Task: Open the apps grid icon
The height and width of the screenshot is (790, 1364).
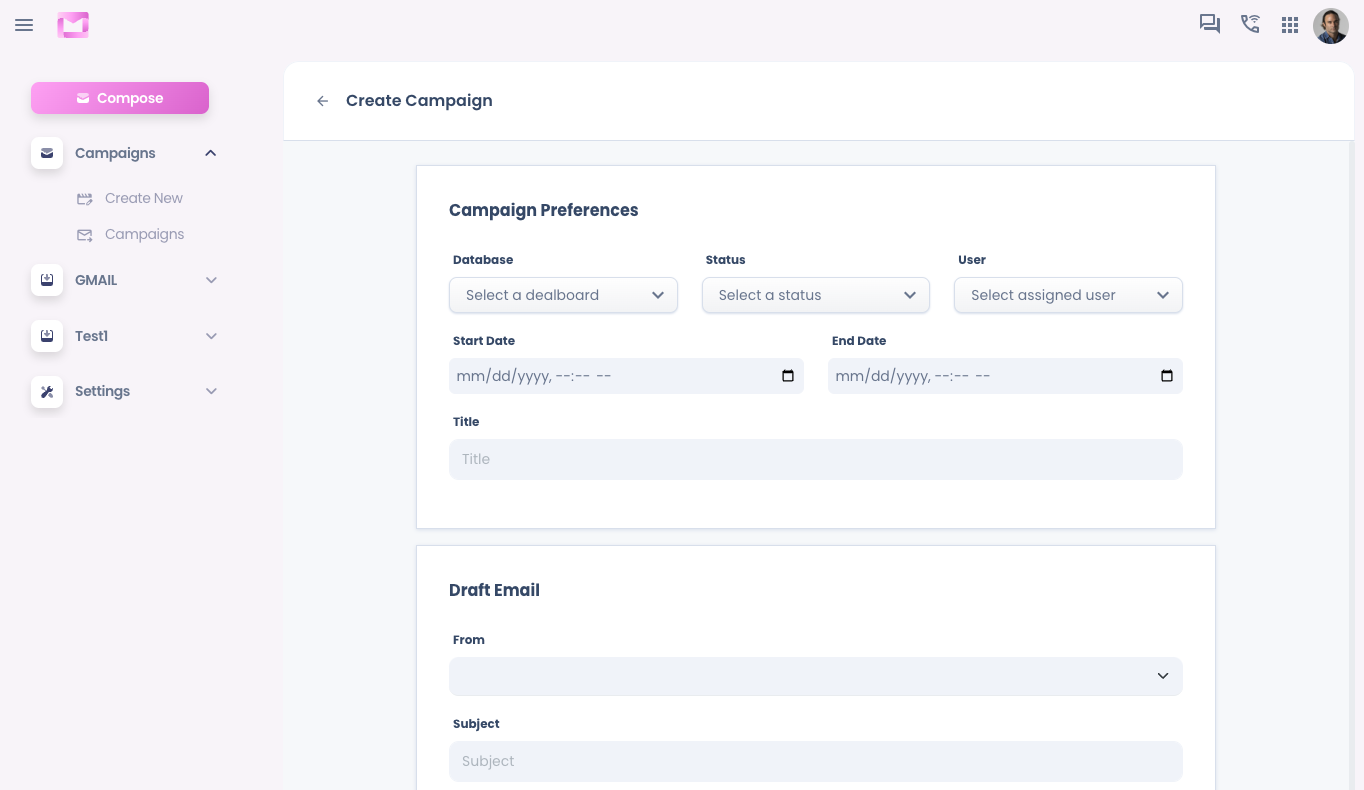Action: pos(1290,25)
